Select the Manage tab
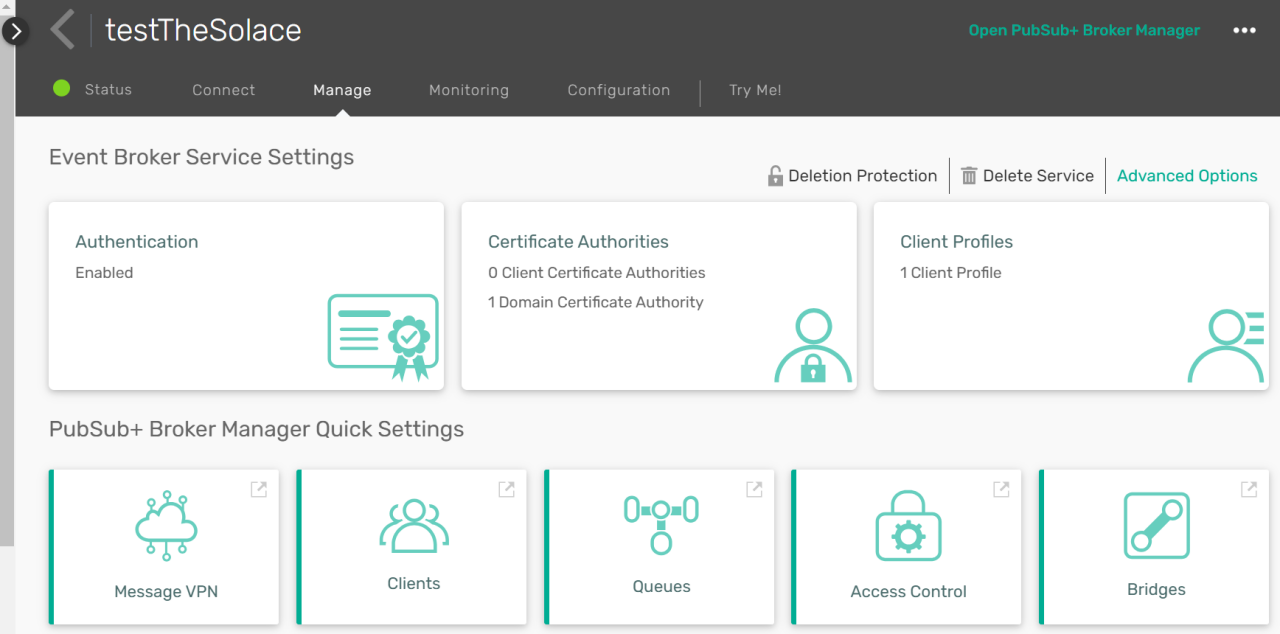This screenshot has width=1280, height=634. 342,90
